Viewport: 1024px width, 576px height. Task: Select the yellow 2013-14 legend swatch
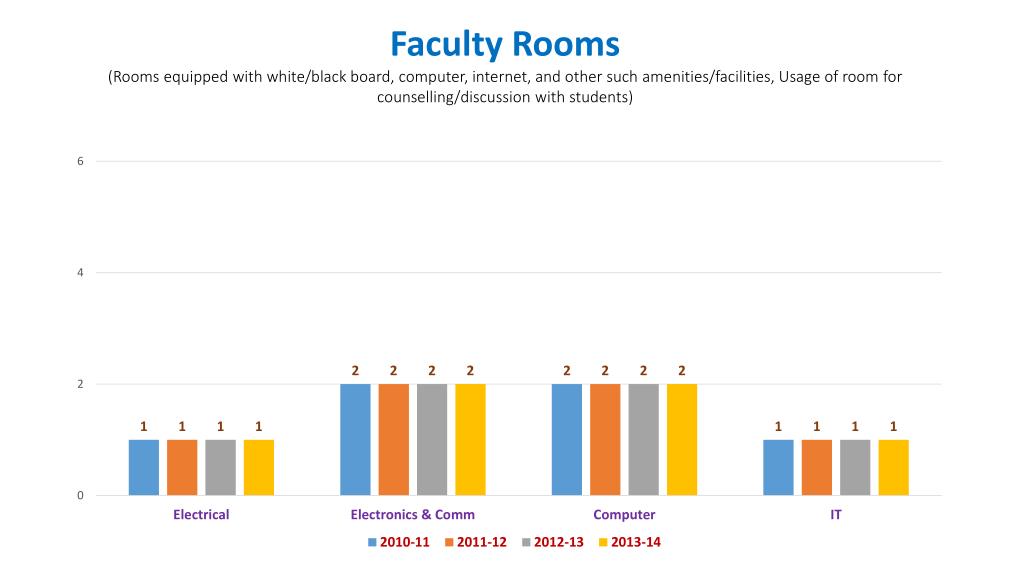coord(603,542)
